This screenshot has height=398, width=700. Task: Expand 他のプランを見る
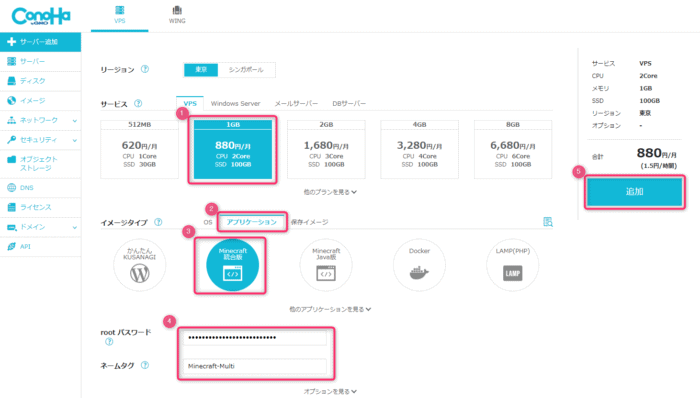[330, 192]
